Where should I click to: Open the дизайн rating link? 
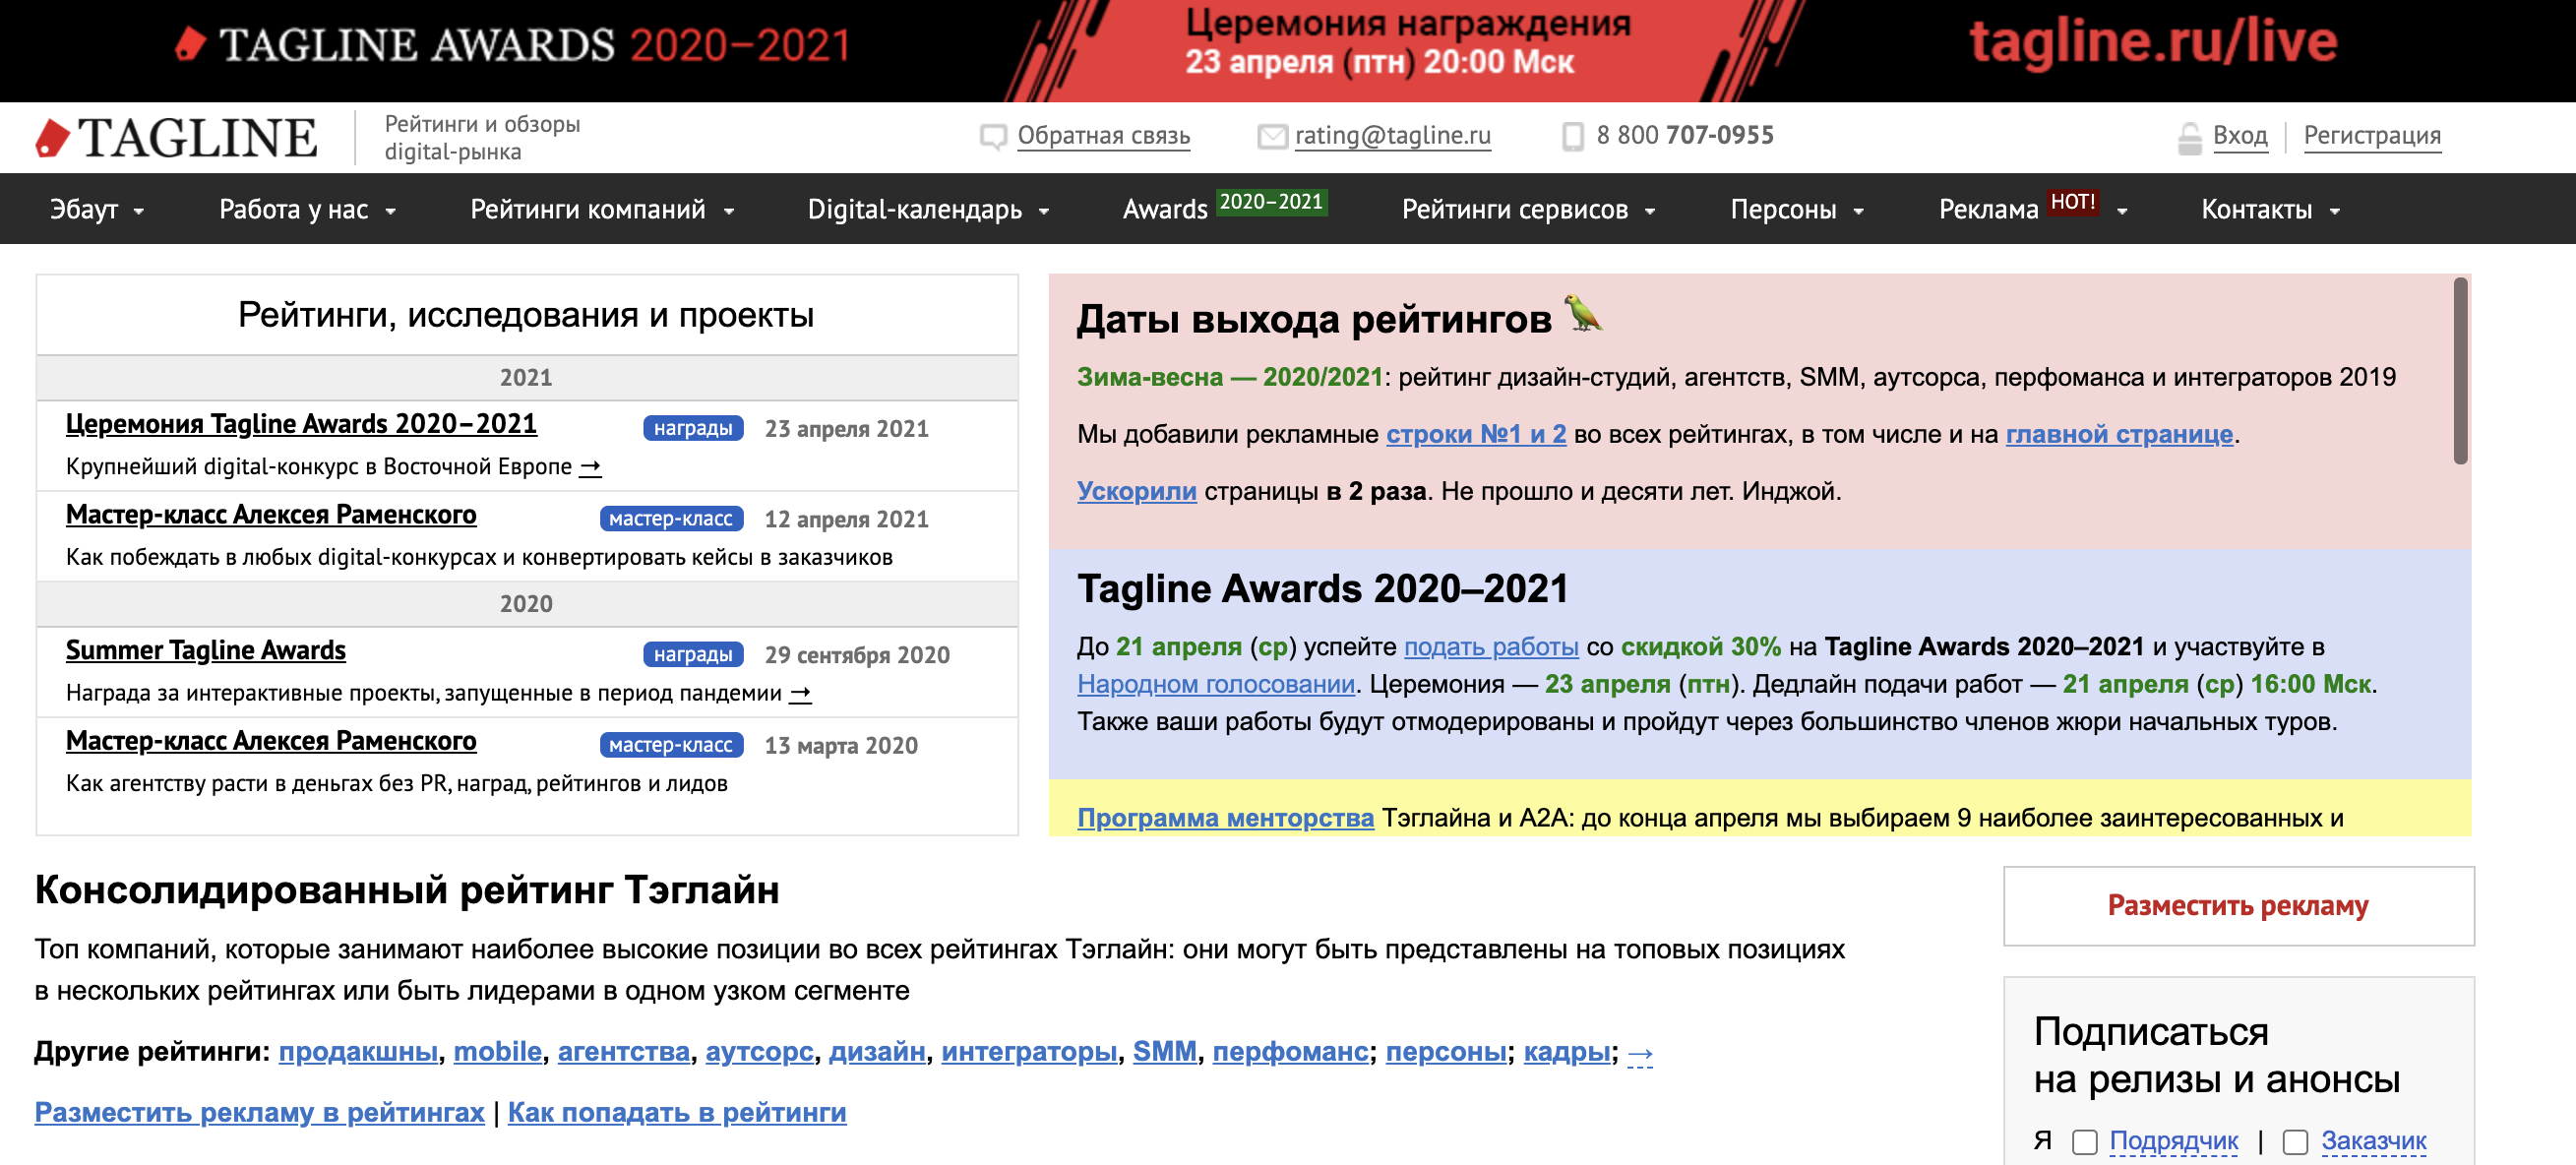coord(877,1052)
